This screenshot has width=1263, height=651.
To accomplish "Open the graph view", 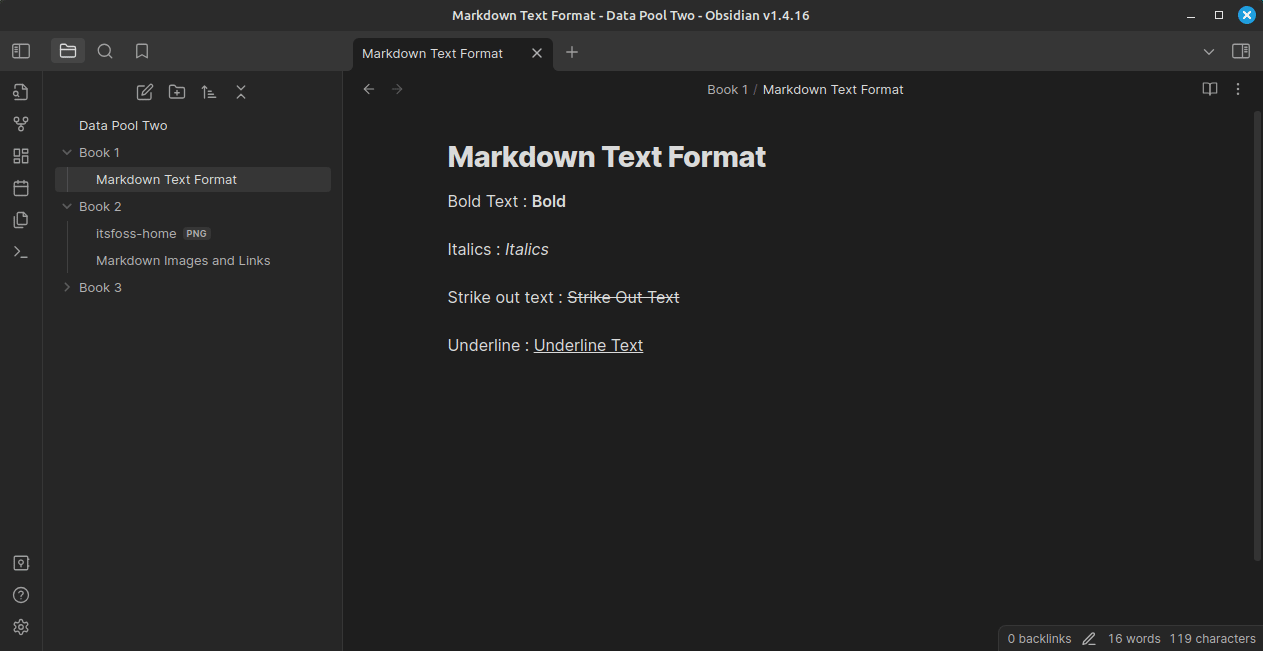I will 21,124.
